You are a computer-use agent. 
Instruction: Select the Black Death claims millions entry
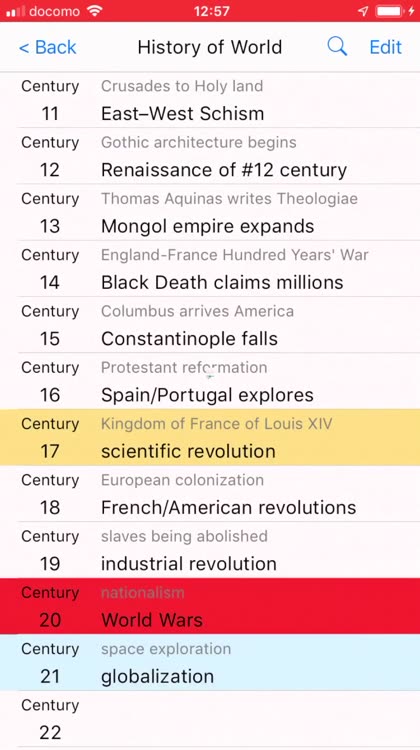click(210, 269)
